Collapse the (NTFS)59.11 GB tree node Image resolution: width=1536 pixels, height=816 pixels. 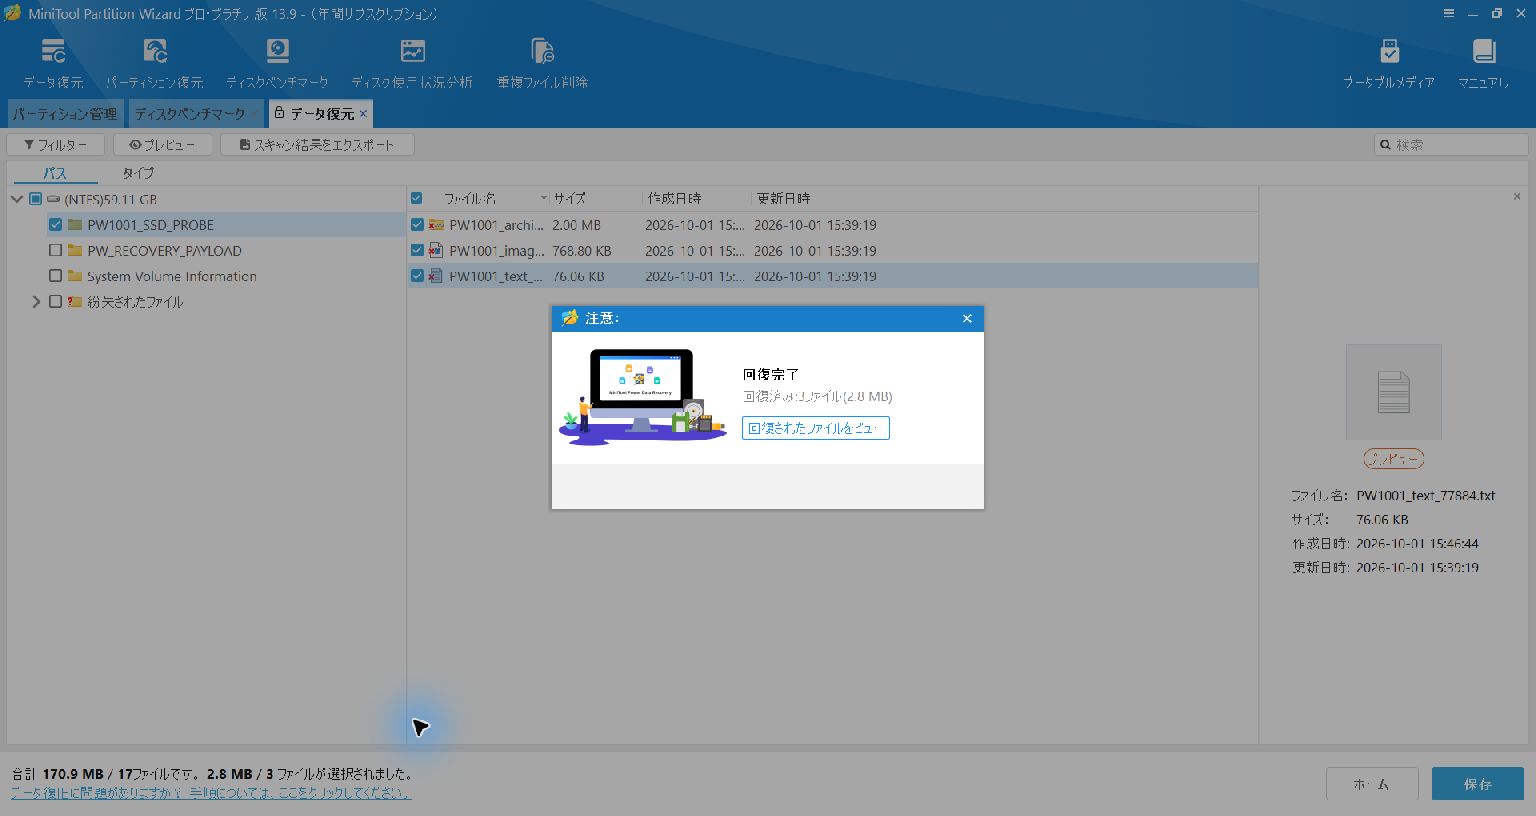[17, 199]
